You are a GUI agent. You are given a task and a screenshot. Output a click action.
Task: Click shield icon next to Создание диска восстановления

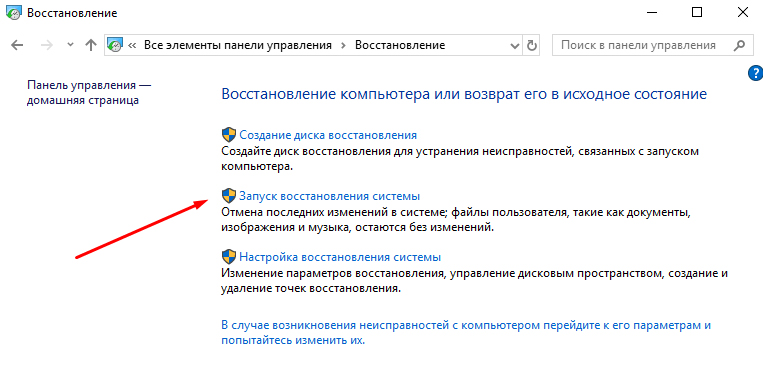[x=229, y=135]
